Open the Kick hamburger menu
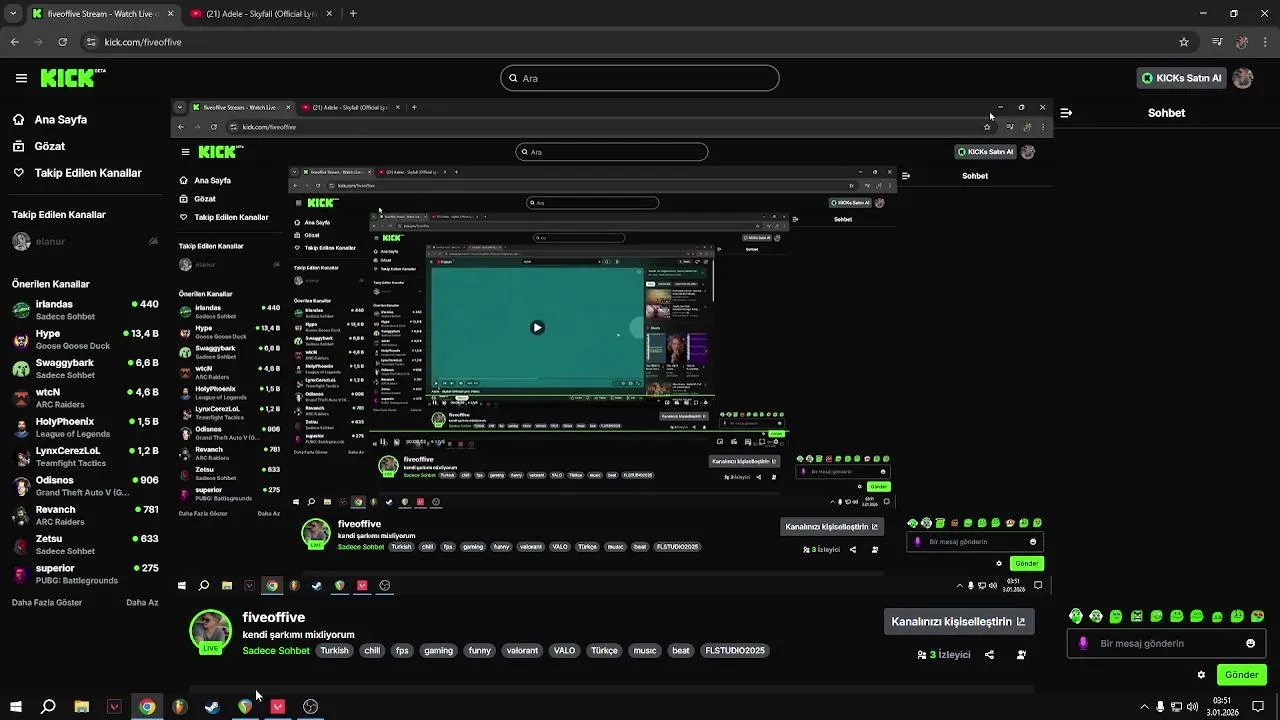Image resolution: width=1280 pixels, height=720 pixels. [21, 78]
